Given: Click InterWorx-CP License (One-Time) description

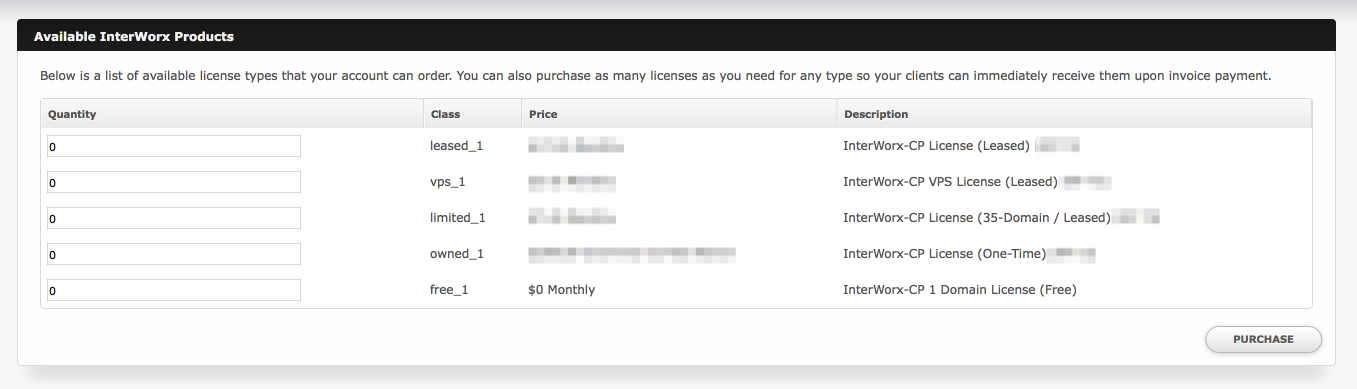Looking at the screenshot, I should click(x=944, y=254).
